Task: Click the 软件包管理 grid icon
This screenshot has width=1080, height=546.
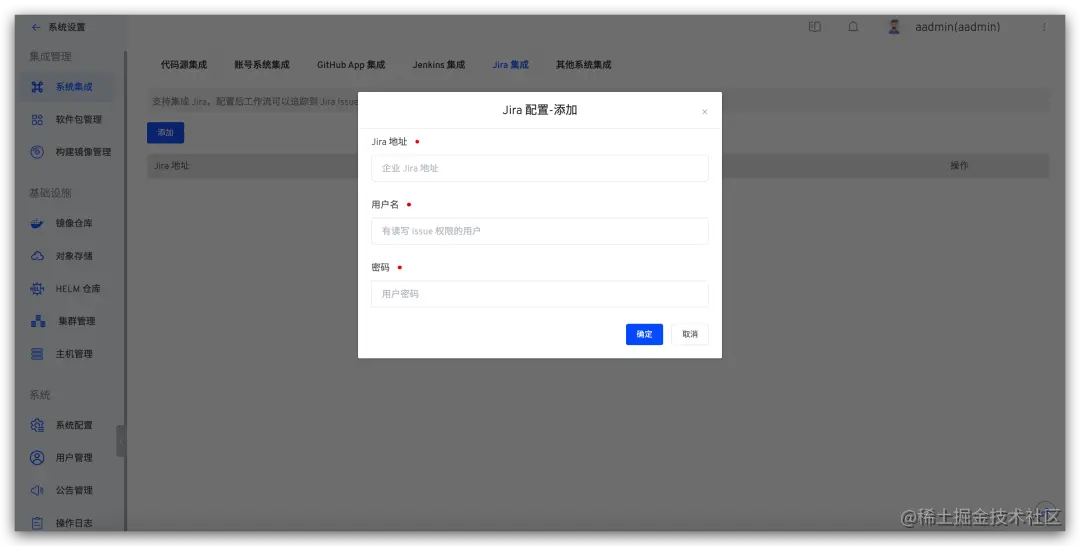Action: point(37,120)
